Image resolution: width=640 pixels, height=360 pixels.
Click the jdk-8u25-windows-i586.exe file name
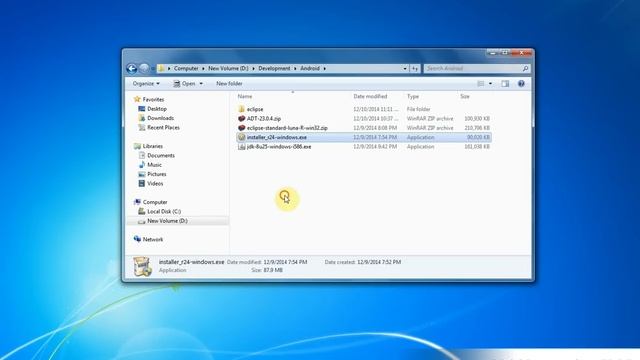point(279,147)
